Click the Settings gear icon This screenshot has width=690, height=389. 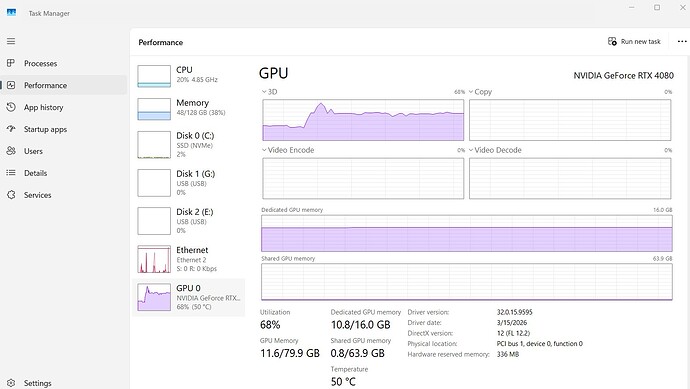click(11, 383)
